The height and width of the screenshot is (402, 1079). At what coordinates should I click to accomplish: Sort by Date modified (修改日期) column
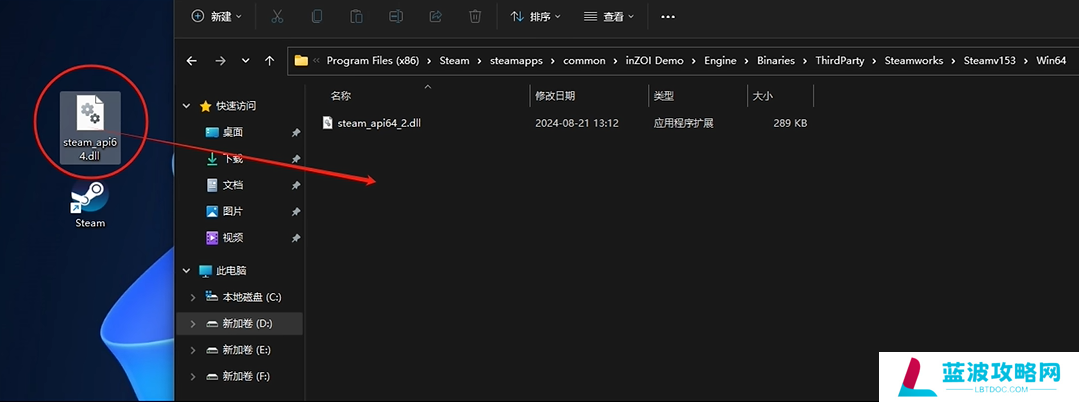tap(555, 96)
